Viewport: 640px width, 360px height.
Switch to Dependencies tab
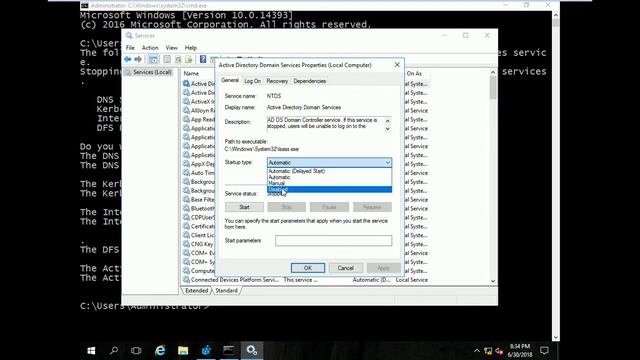[309, 81]
